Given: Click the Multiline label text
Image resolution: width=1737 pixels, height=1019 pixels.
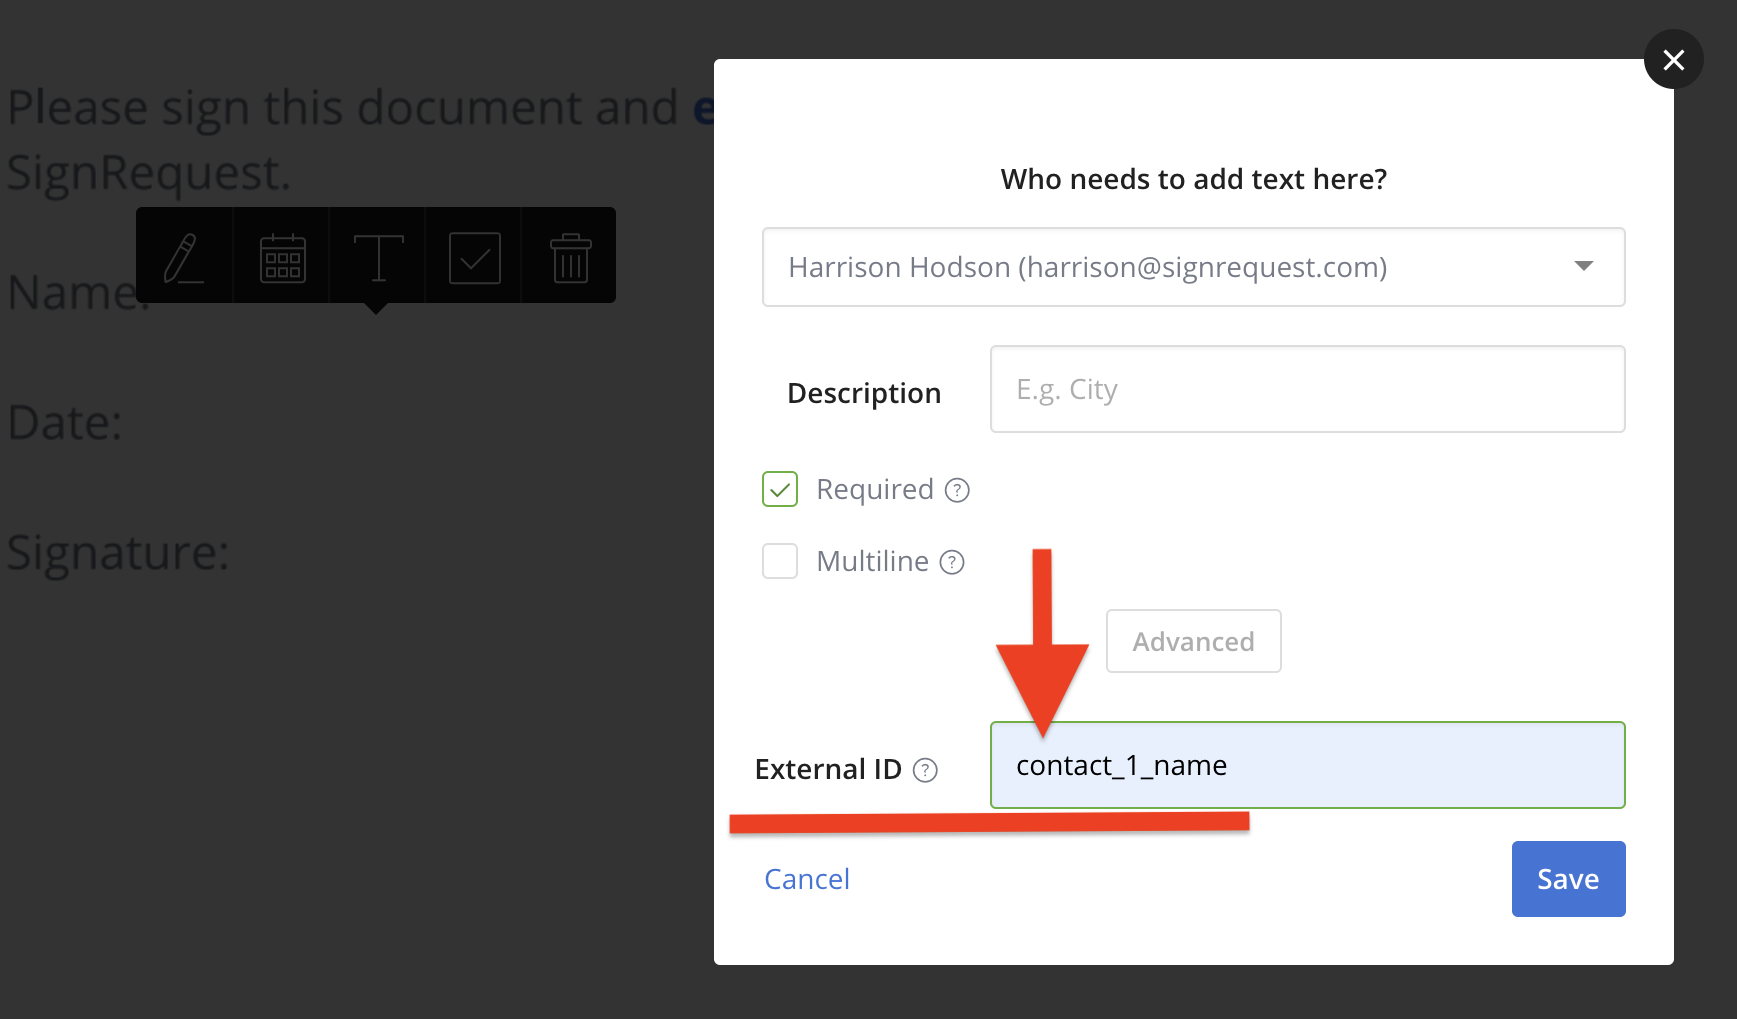Looking at the screenshot, I should pos(873,561).
